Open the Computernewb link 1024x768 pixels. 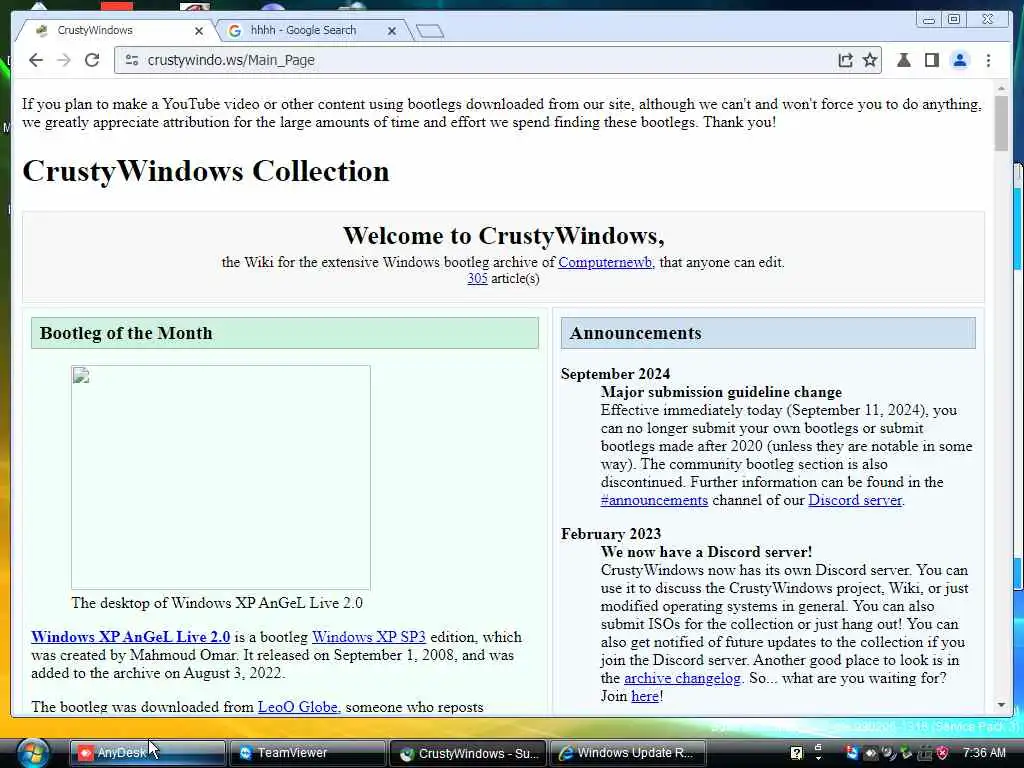click(605, 263)
